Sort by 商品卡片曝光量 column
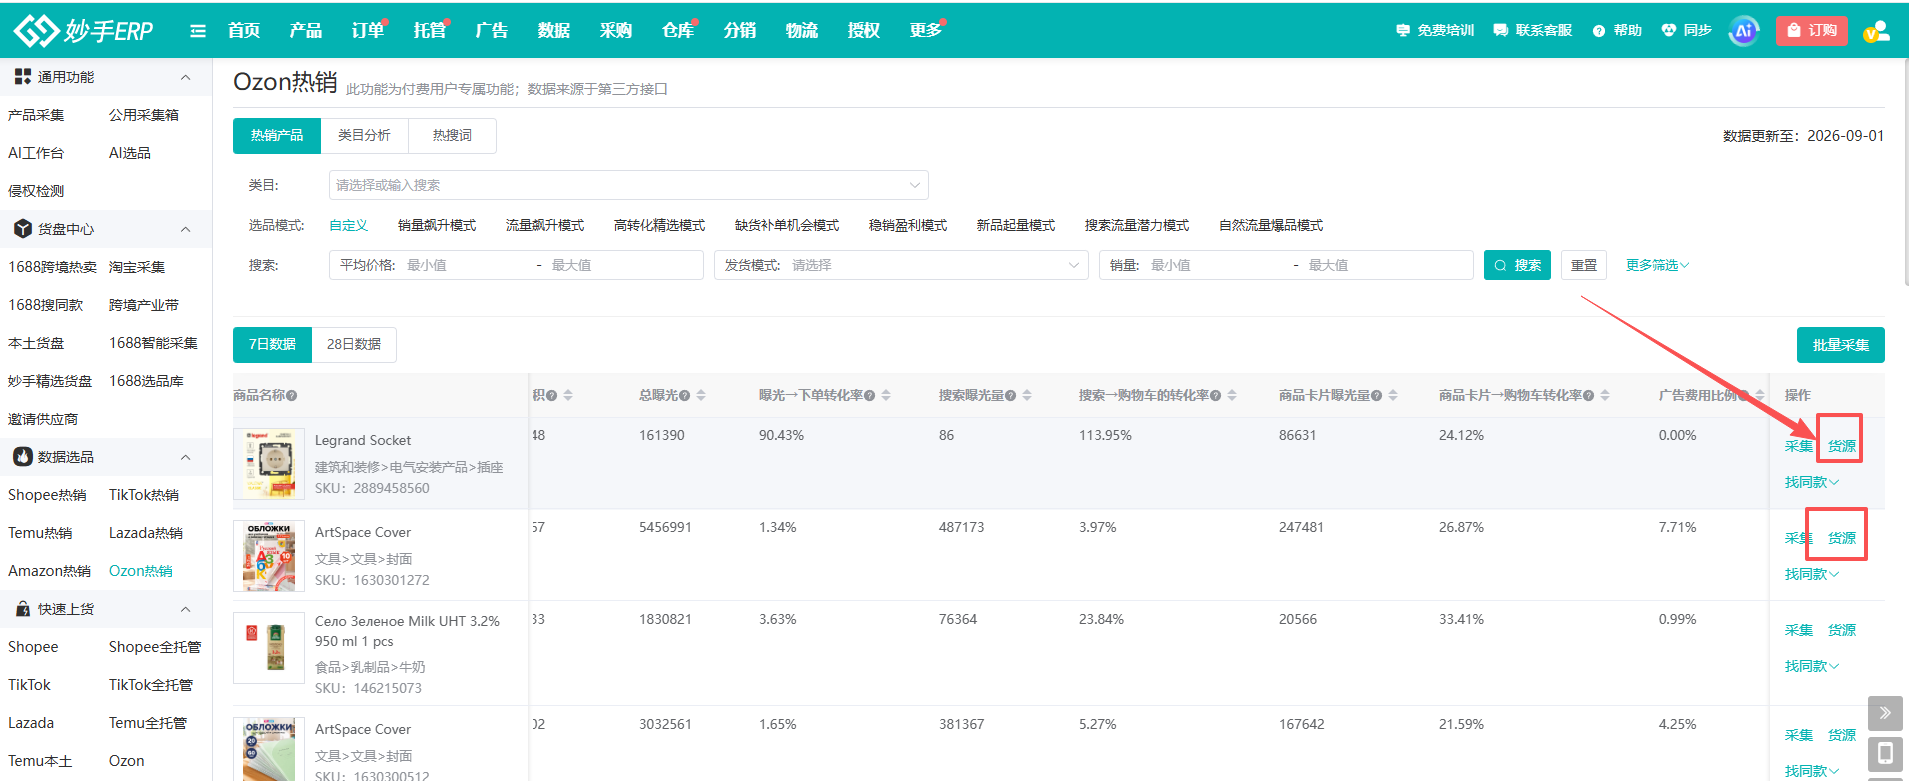The image size is (1909, 781). pos(1393,395)
